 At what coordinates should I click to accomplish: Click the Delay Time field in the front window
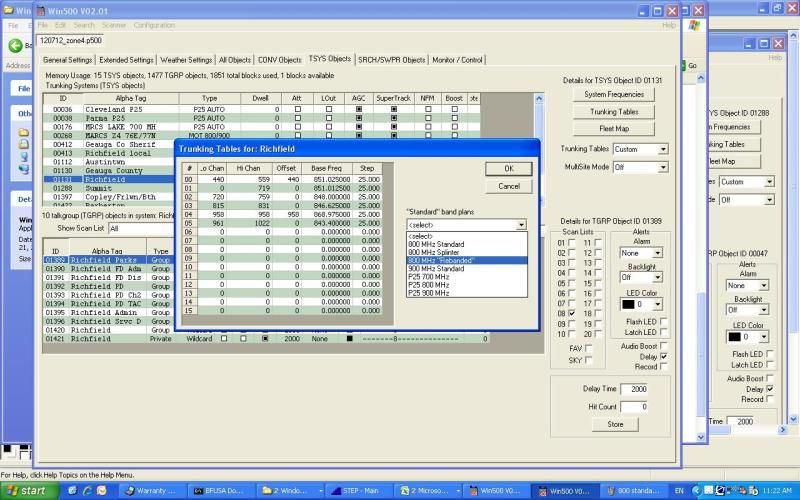click(634, 389)
